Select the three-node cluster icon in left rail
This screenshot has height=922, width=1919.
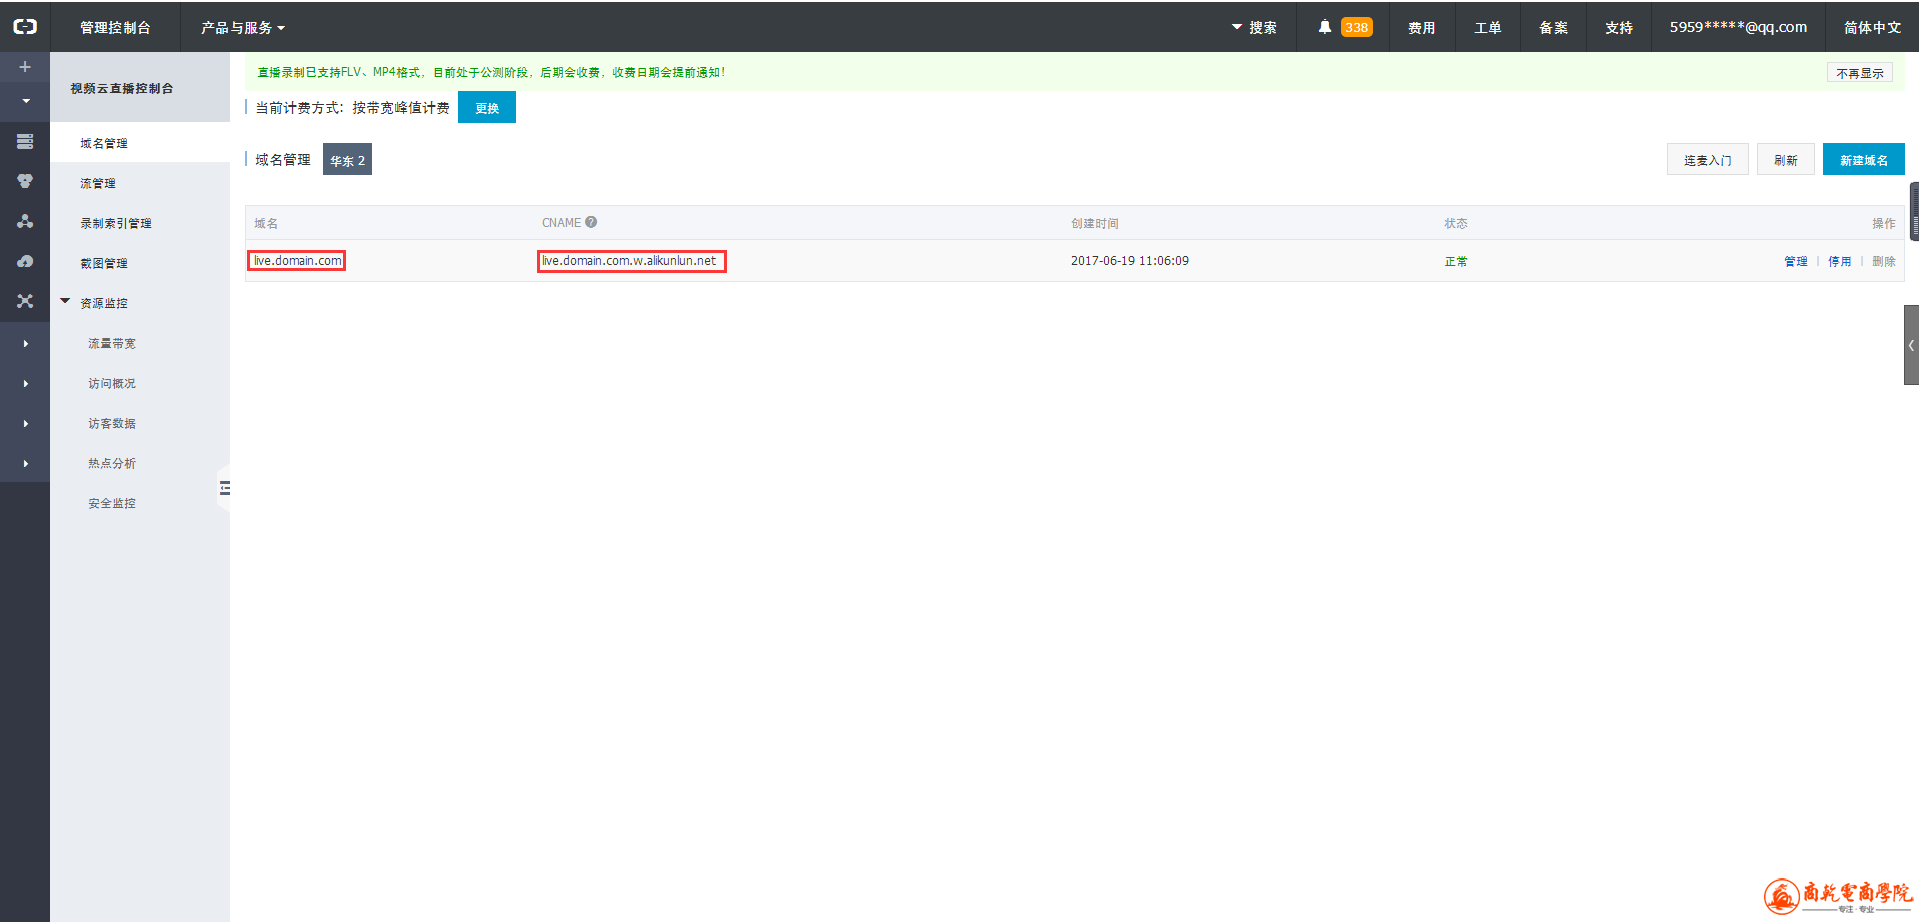point(25,222)
